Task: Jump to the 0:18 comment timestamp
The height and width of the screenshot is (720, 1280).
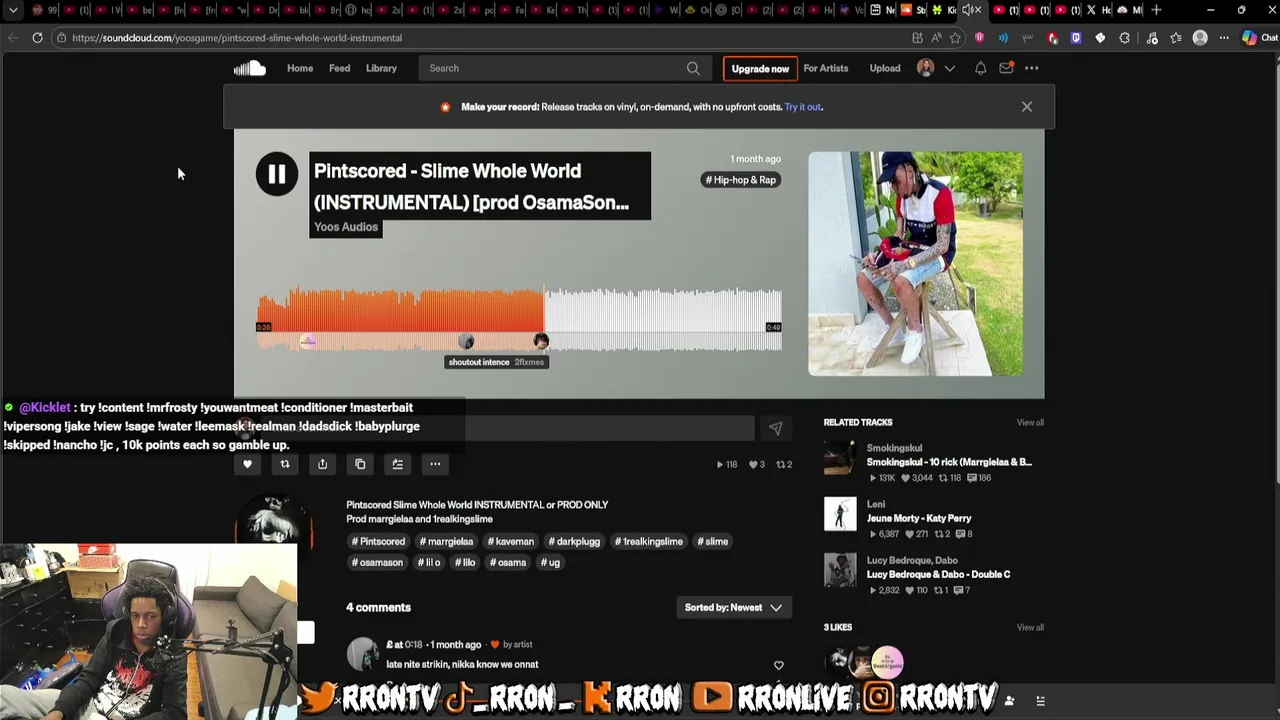Action: pyautogui.click(x=413, y=645)
